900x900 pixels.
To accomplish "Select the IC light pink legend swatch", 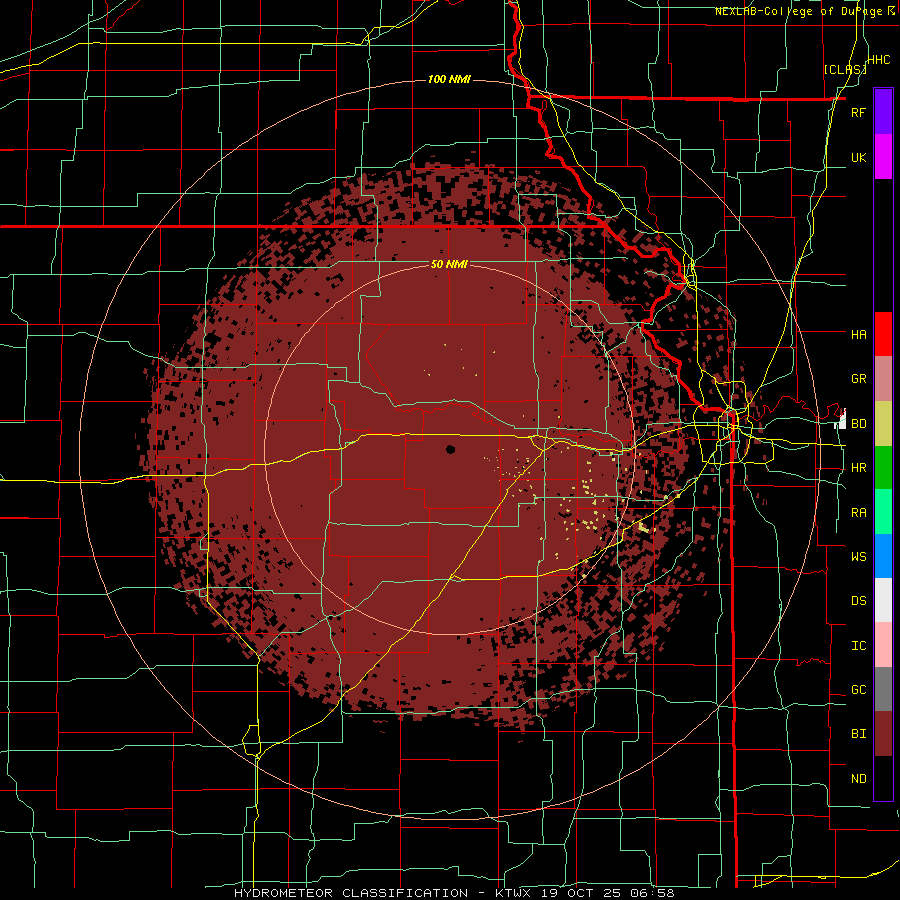I will pos(883,645).
